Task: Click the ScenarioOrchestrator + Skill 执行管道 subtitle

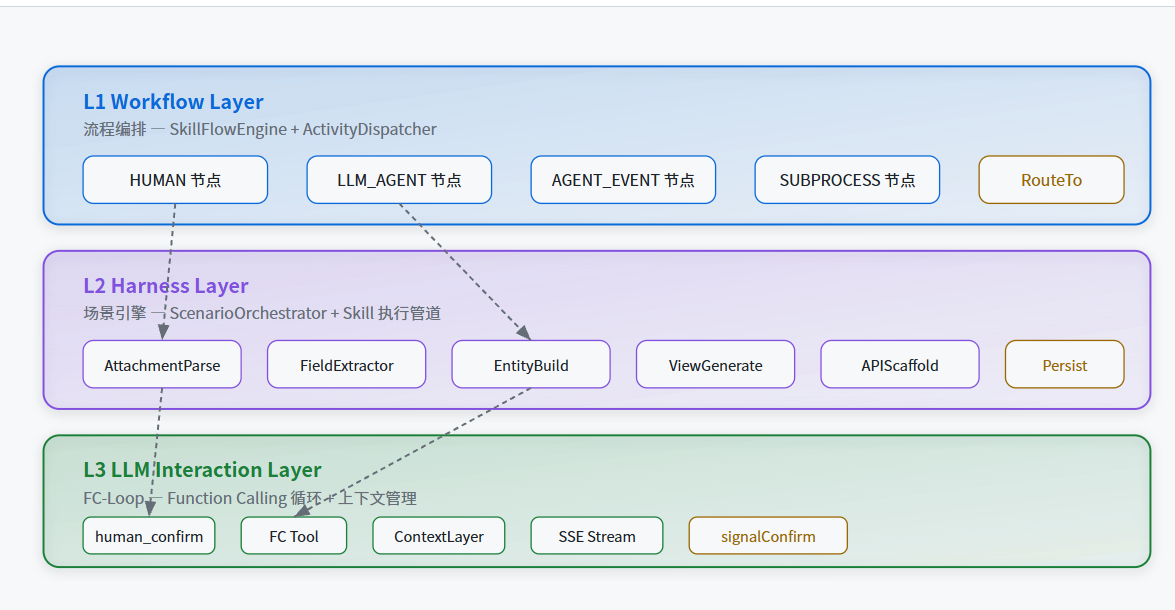Action: 262,313
